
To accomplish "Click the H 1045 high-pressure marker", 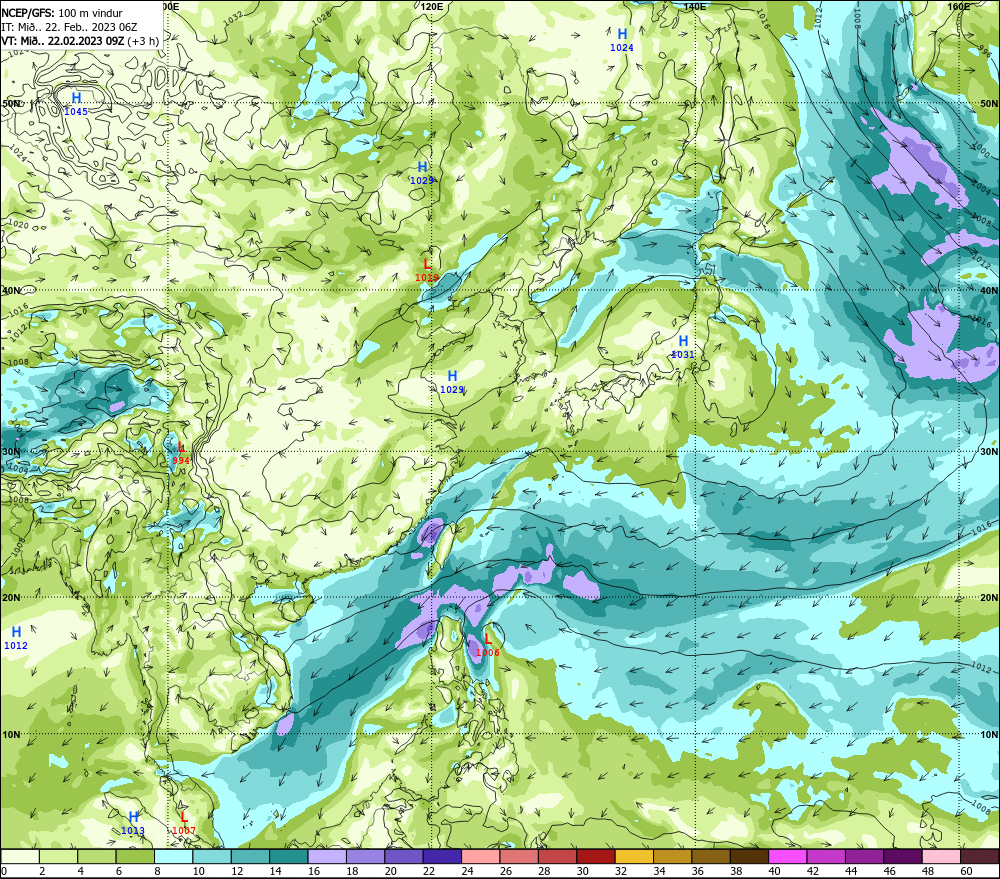I will [76, 104].
